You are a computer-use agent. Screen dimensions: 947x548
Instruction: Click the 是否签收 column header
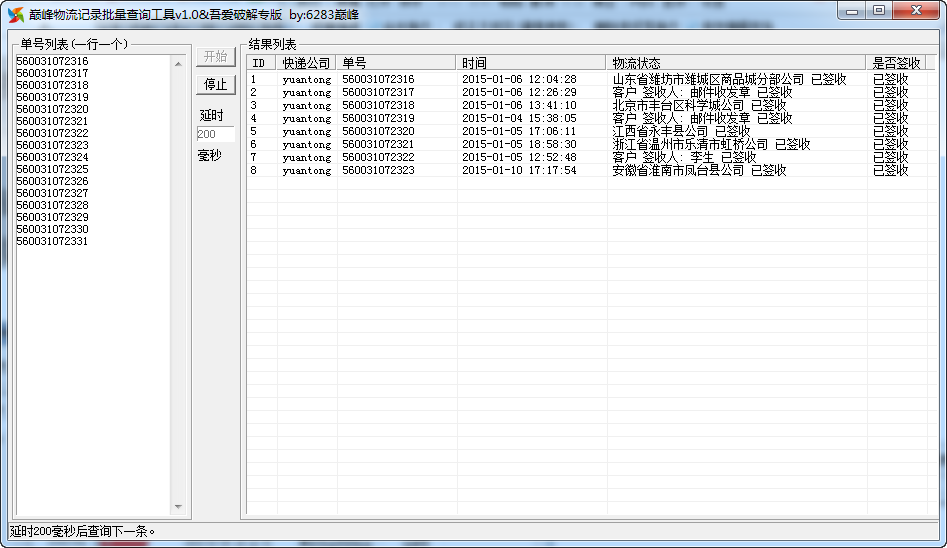point(896,63)
